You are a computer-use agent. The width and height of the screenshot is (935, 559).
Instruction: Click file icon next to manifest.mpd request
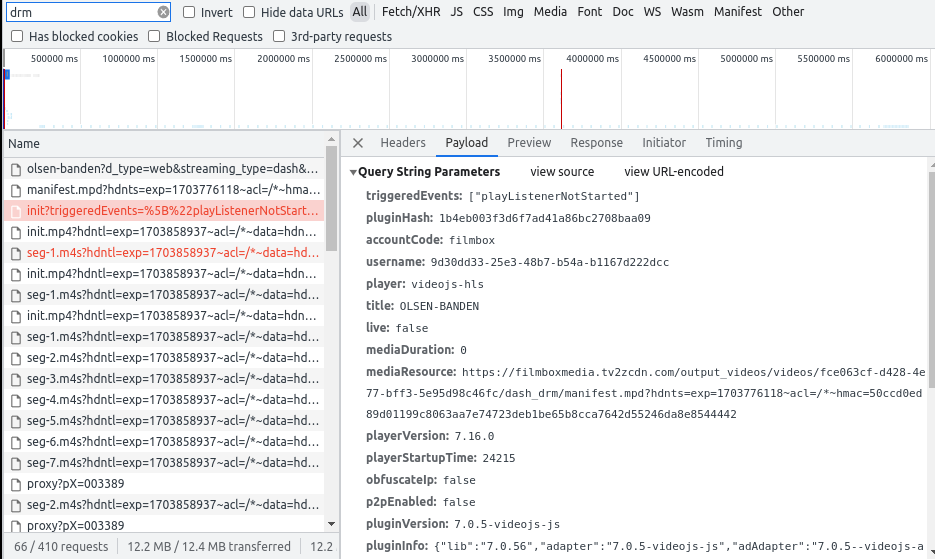coord(16,190)
